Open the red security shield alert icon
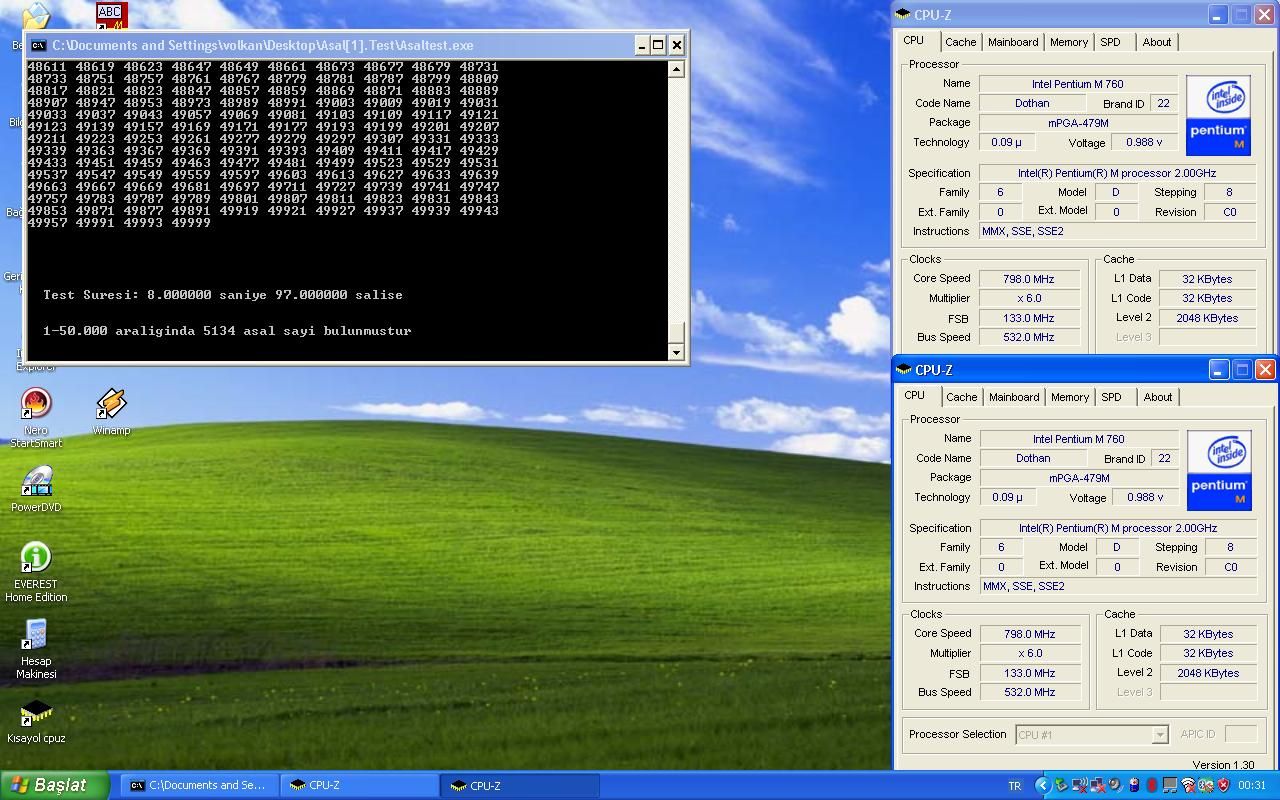1280x800 pixels. (1224, 785)
